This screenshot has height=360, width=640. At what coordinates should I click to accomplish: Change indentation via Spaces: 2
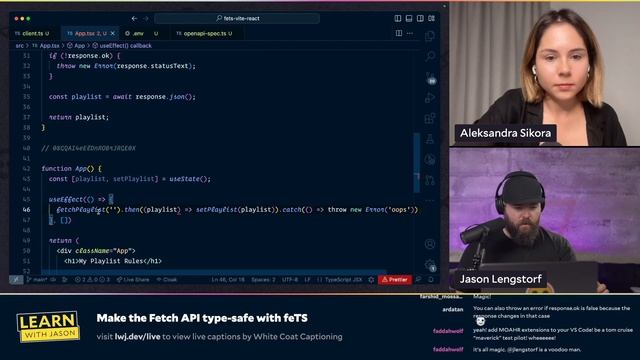coord(263,280)
